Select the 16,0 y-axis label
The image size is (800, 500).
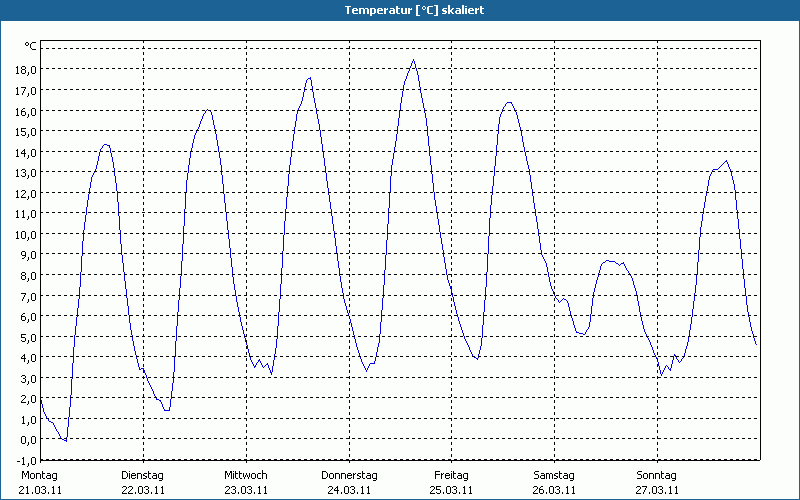(26, 111)
